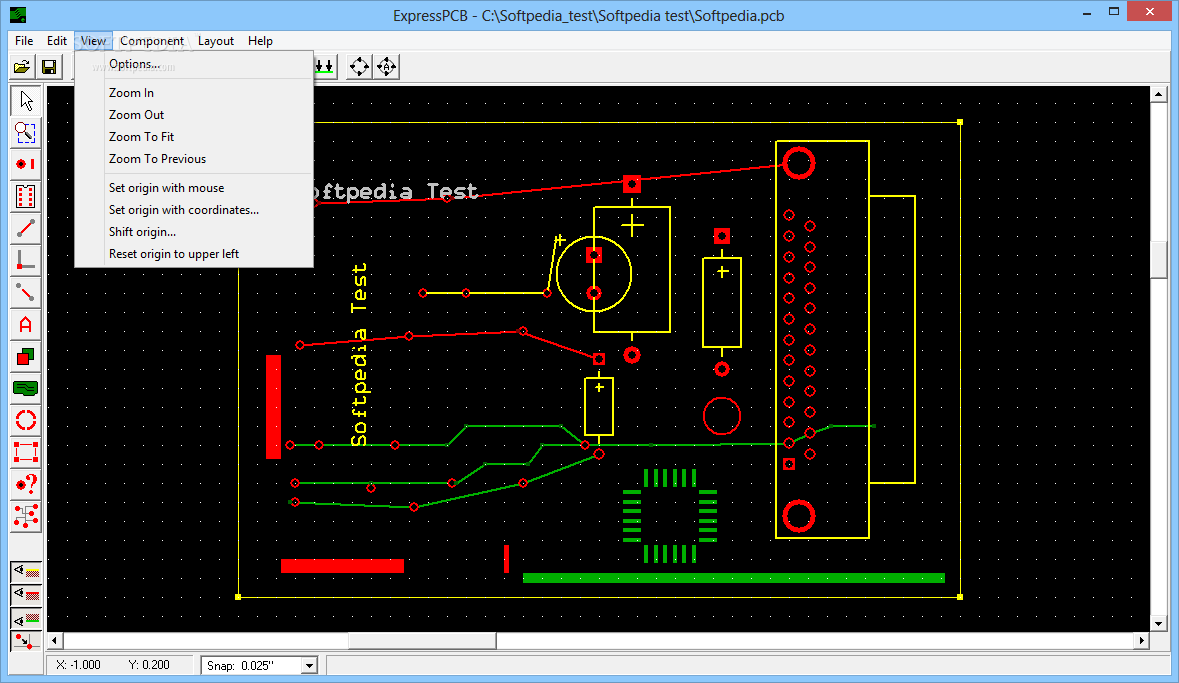Open the Help menu
The height and width of the screenshot is (683, 1179).
(260, 41)
